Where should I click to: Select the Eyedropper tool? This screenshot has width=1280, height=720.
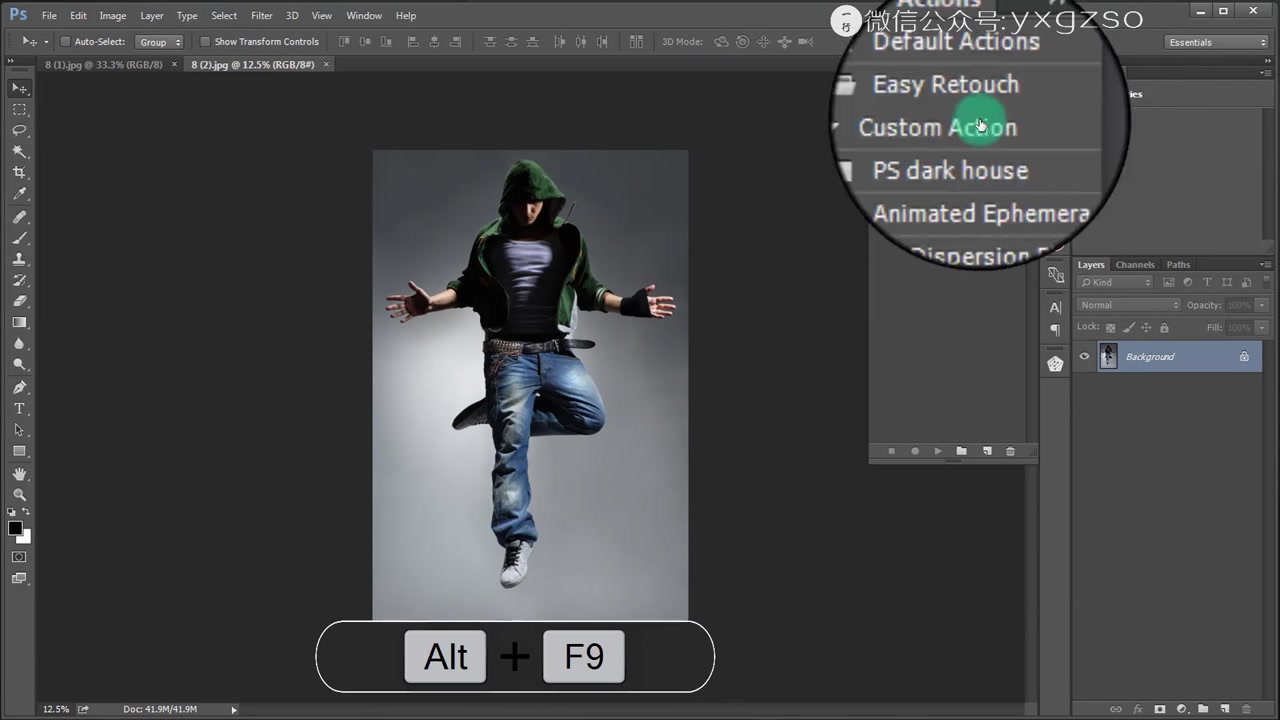tap(19, 195)
